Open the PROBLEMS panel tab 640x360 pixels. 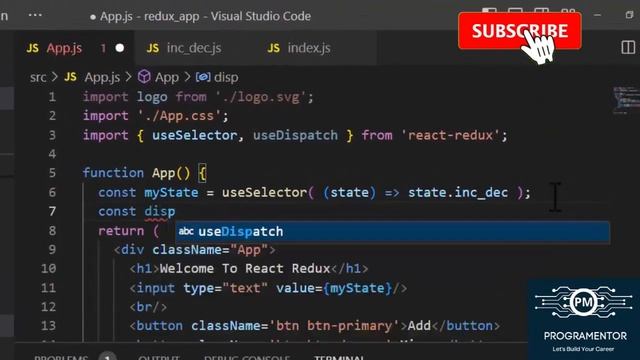tap(61, 358)
